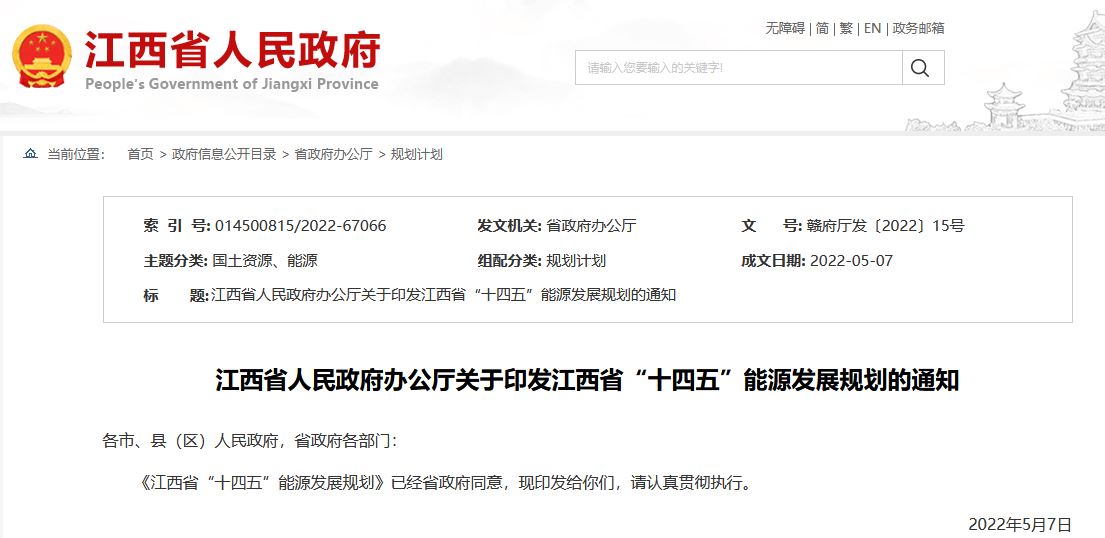
Task: Click the 江西省人民政府 site title
Action: point(232,49)
